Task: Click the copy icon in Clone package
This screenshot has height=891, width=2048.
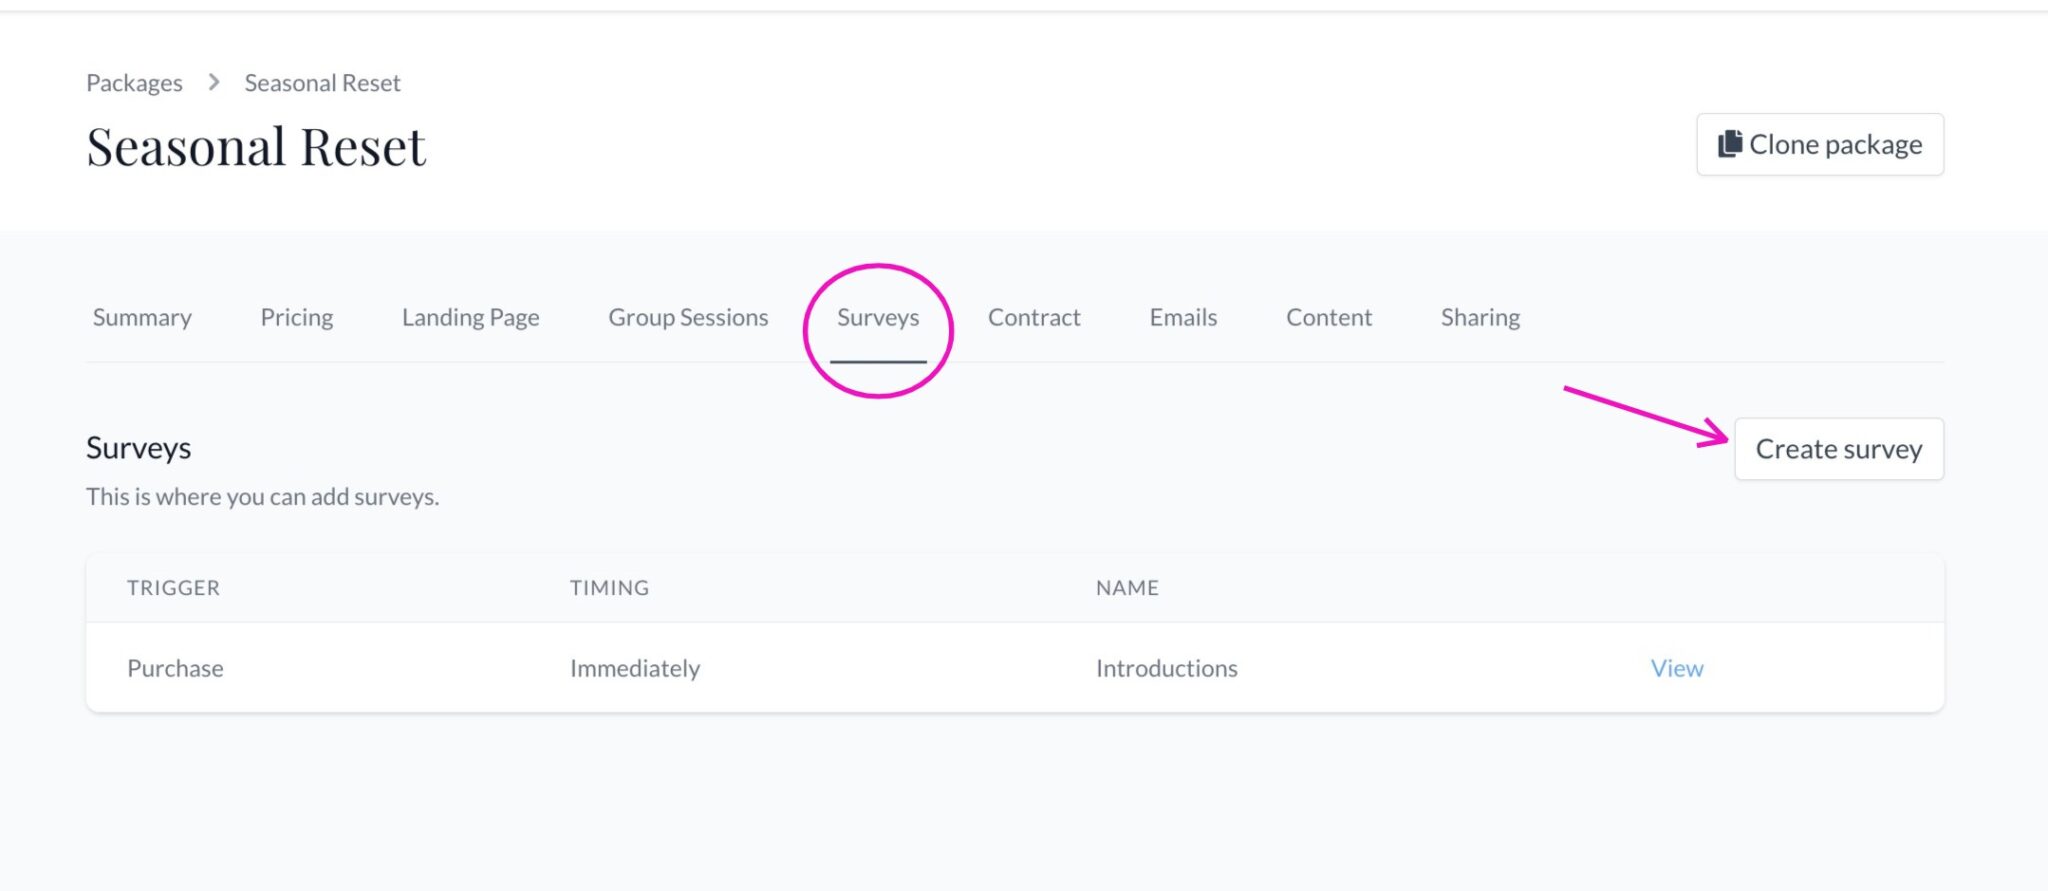Action: point(1730,144)
